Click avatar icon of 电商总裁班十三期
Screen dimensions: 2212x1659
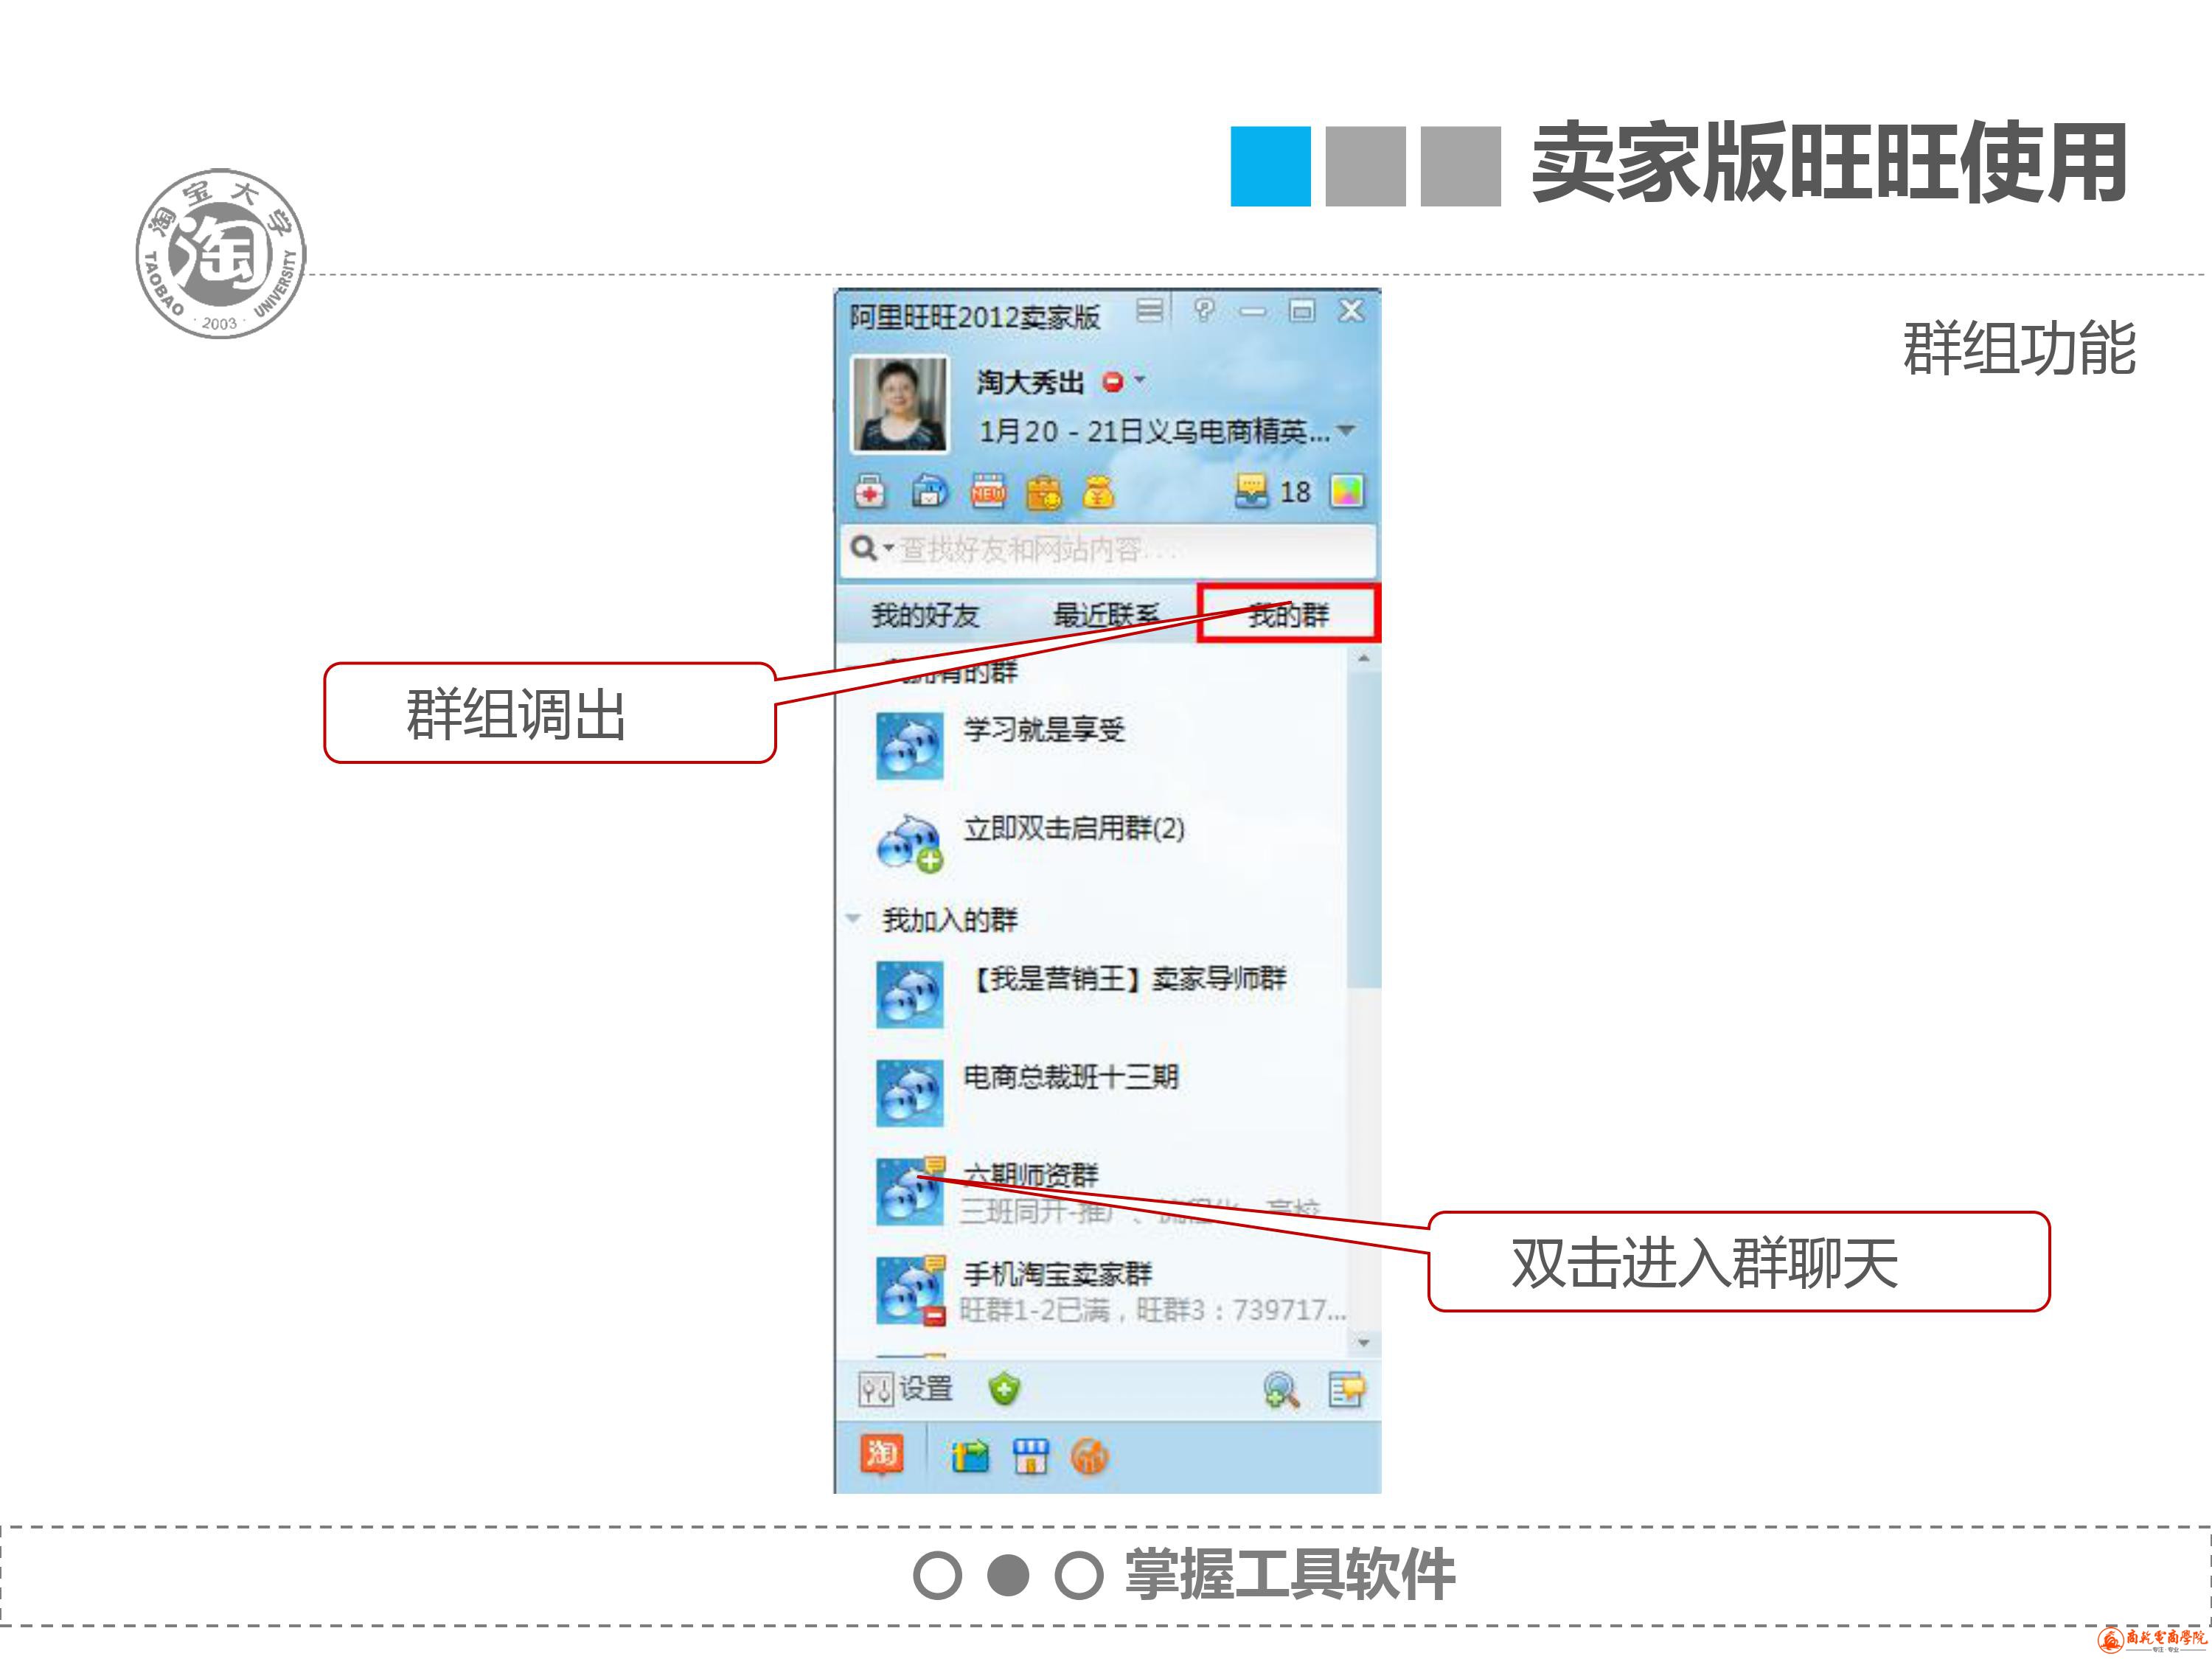909,1092
